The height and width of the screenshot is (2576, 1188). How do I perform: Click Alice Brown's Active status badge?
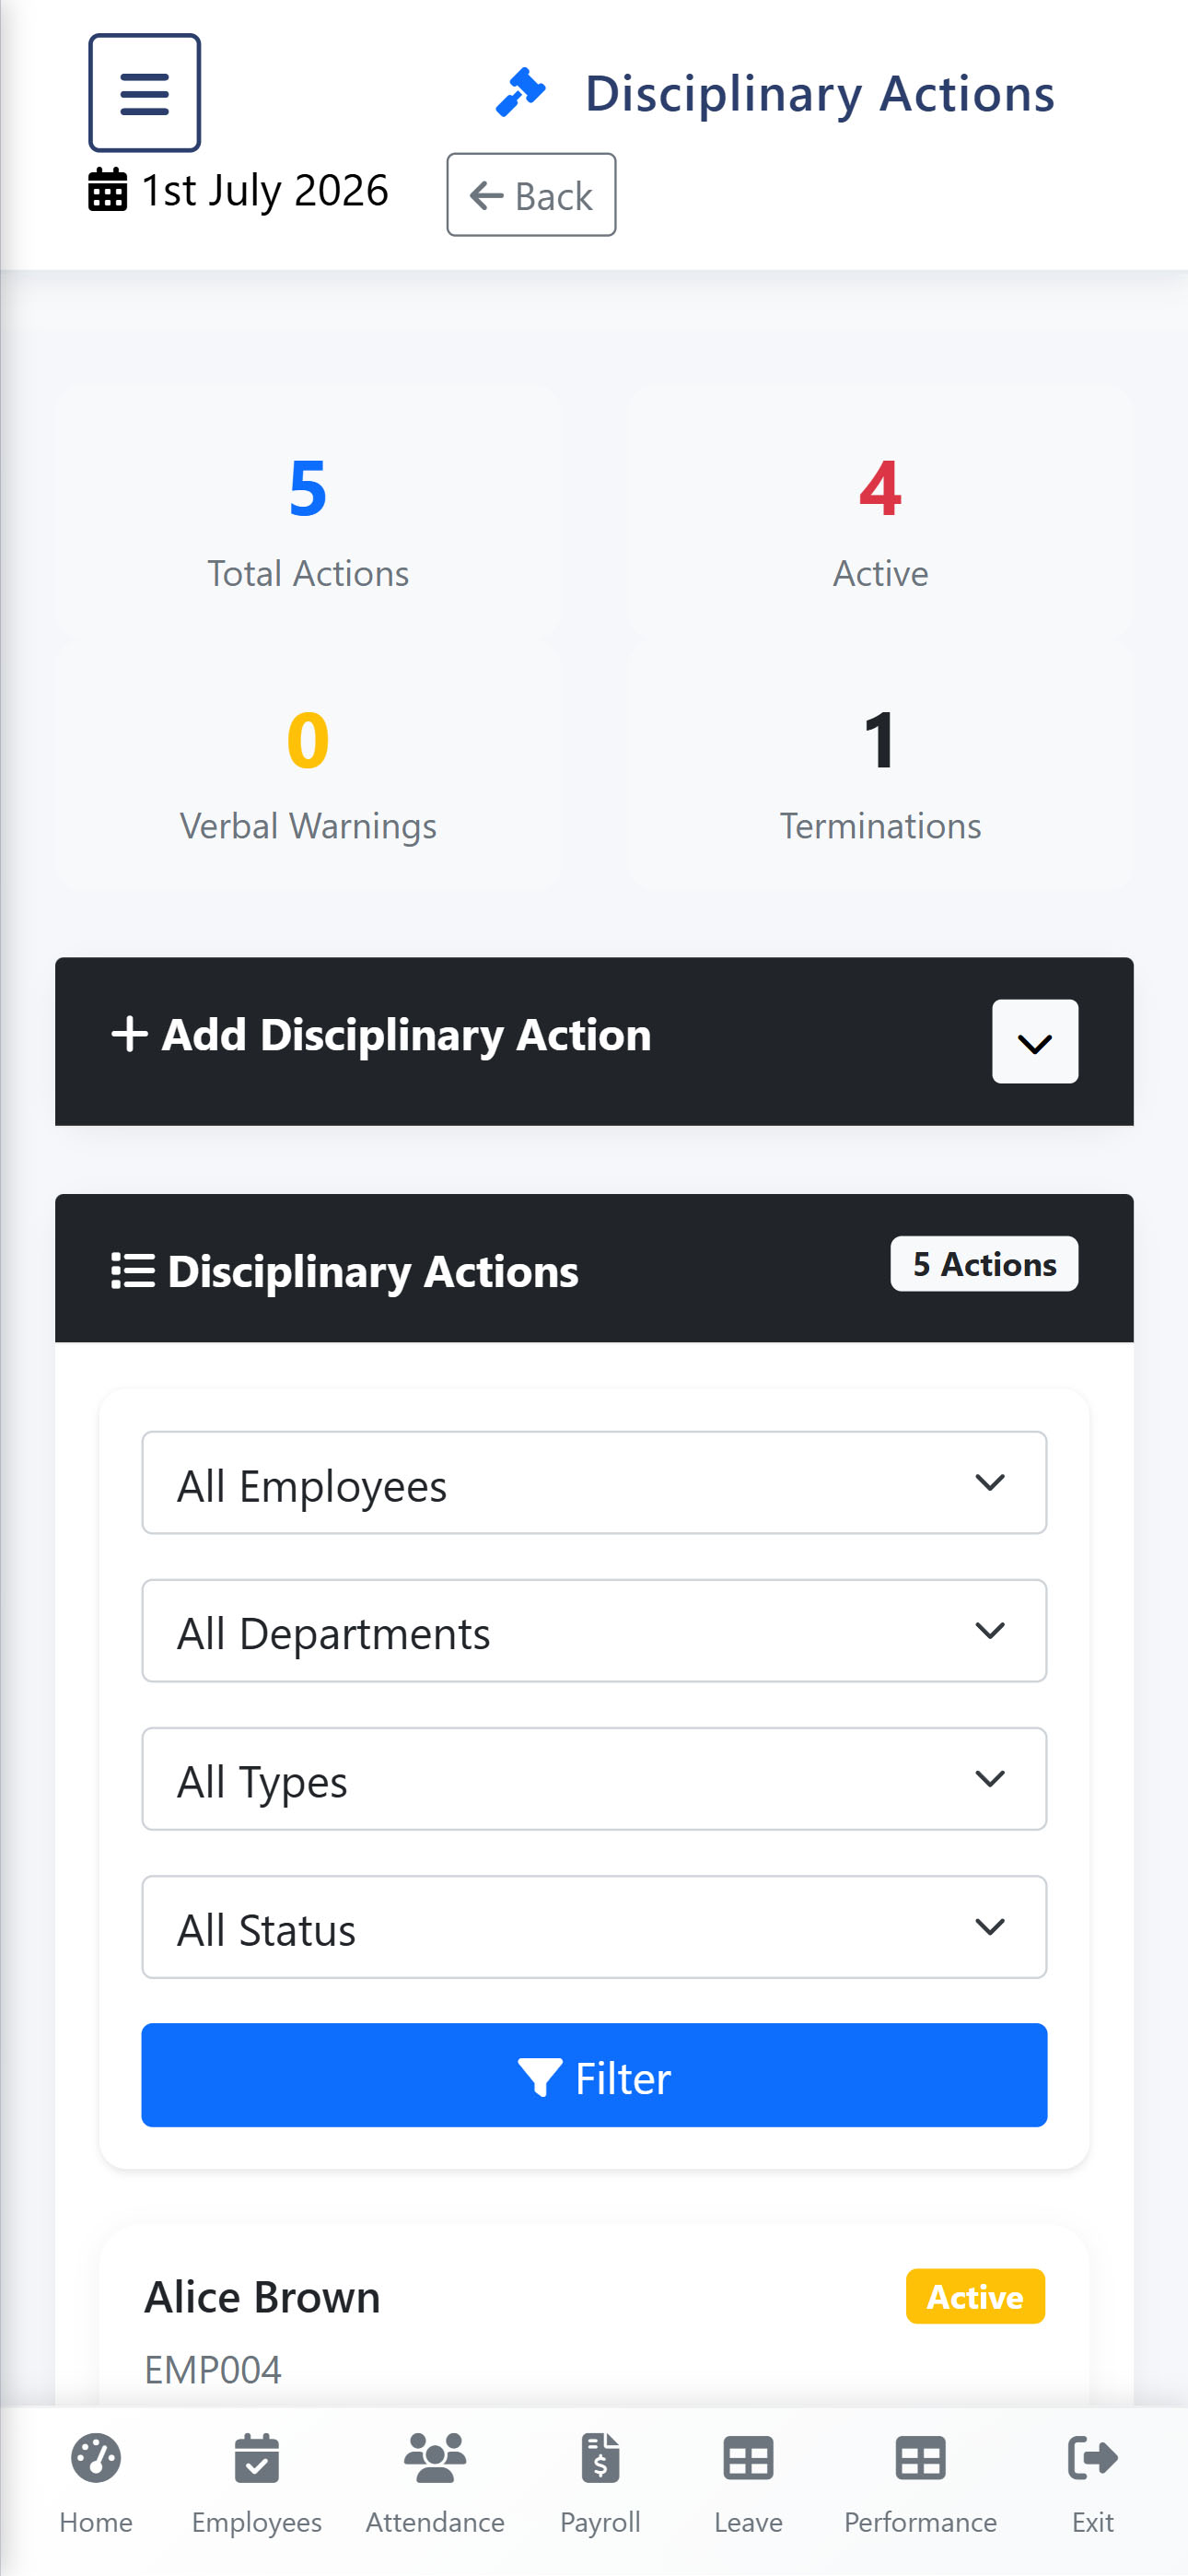coord(975,2296)
